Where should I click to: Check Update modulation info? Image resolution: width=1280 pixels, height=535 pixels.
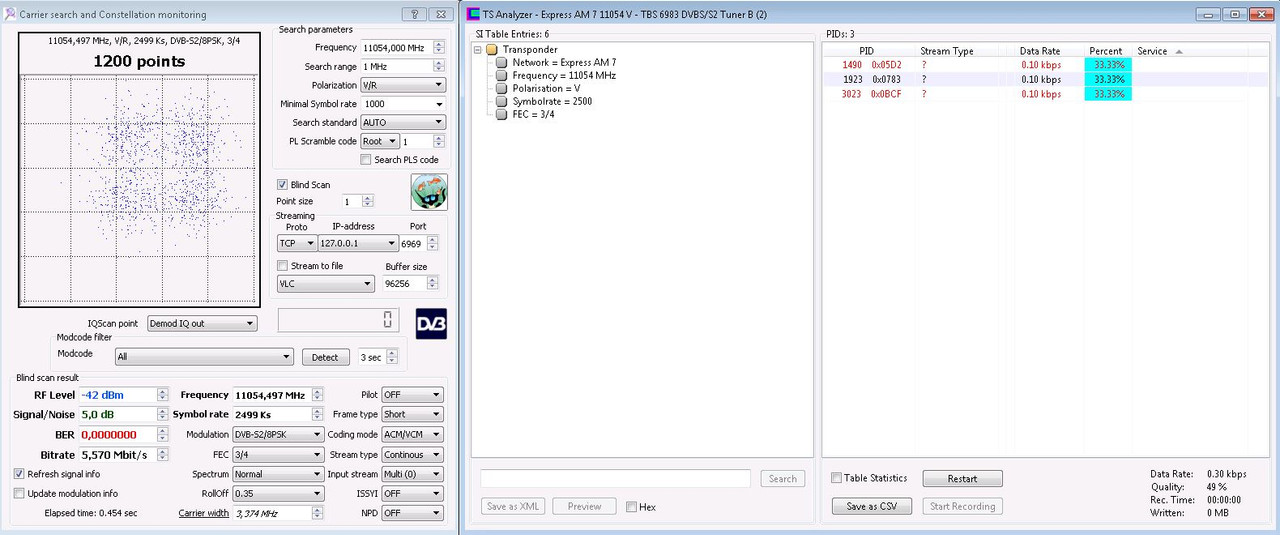point(19,493)
